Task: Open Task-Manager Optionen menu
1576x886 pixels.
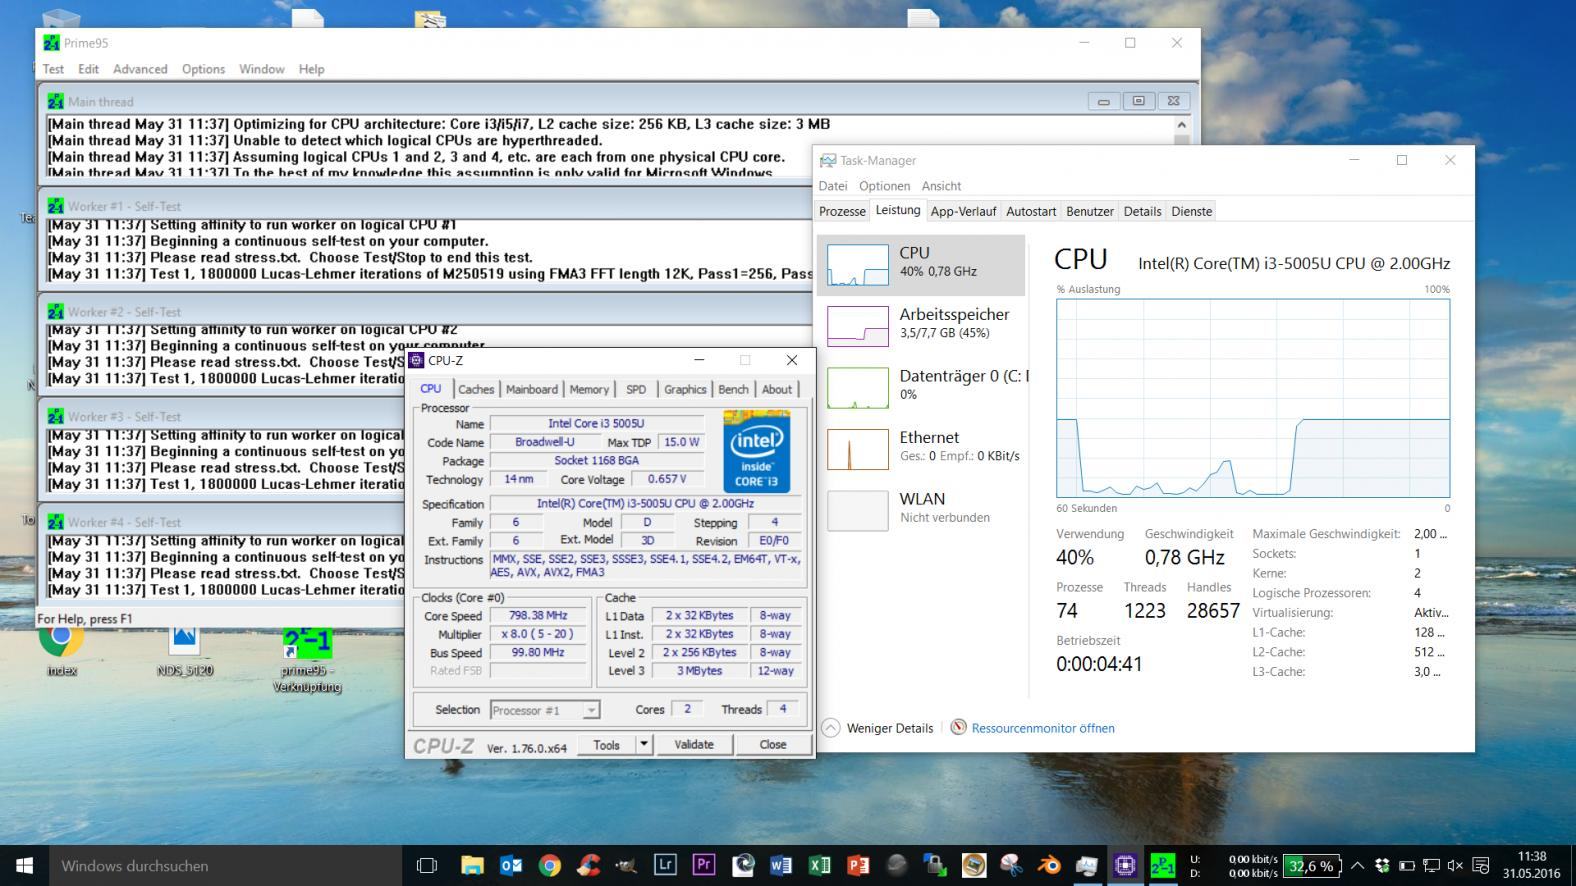Action: point(884,186)
